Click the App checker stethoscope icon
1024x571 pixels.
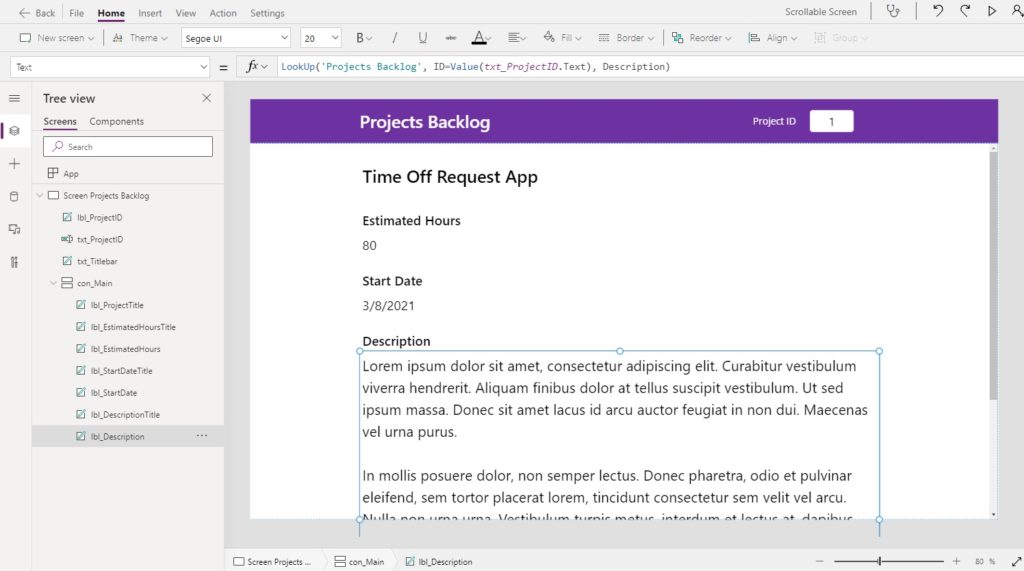coord(893,11)
